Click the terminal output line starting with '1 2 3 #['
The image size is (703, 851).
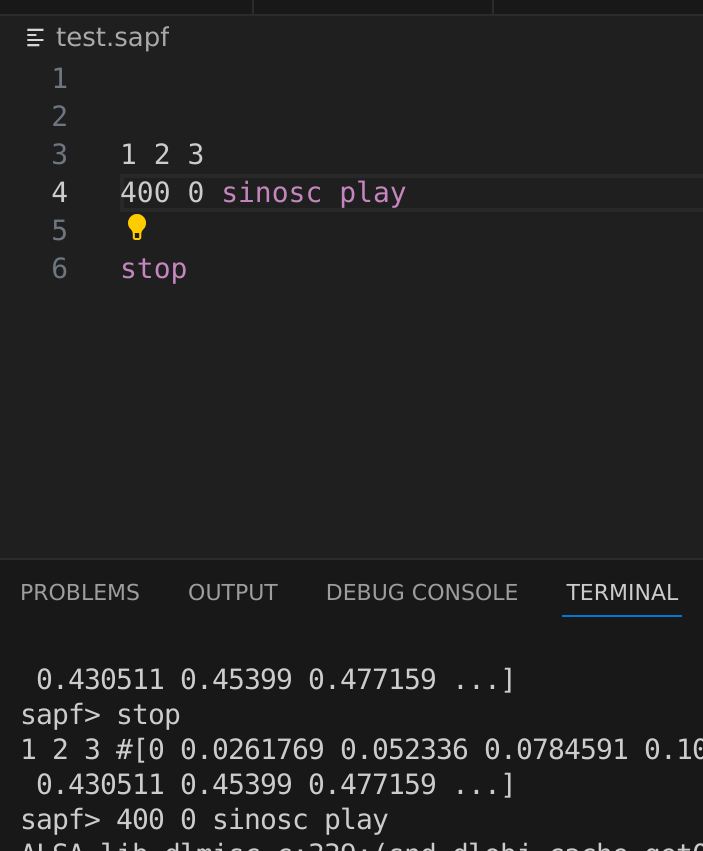tap(300, 750)
